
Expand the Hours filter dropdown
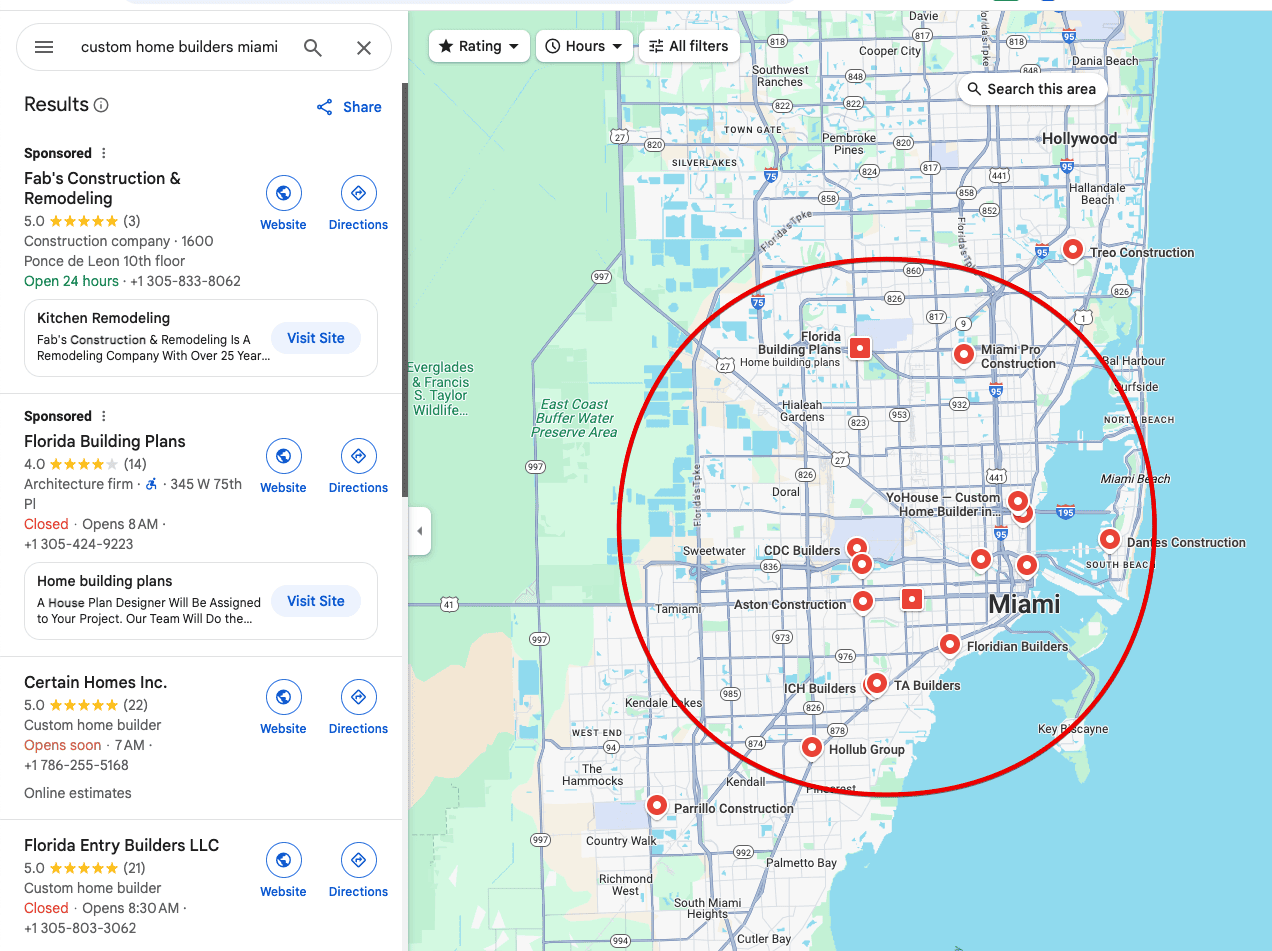click(x=584, y=46)
